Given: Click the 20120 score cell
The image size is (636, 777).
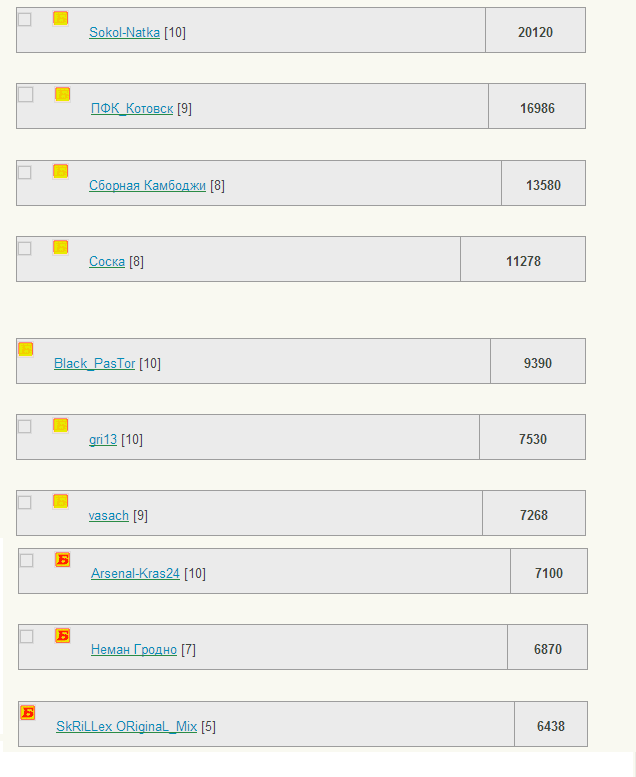Looking at the screenshot, I should click(535, 30).
